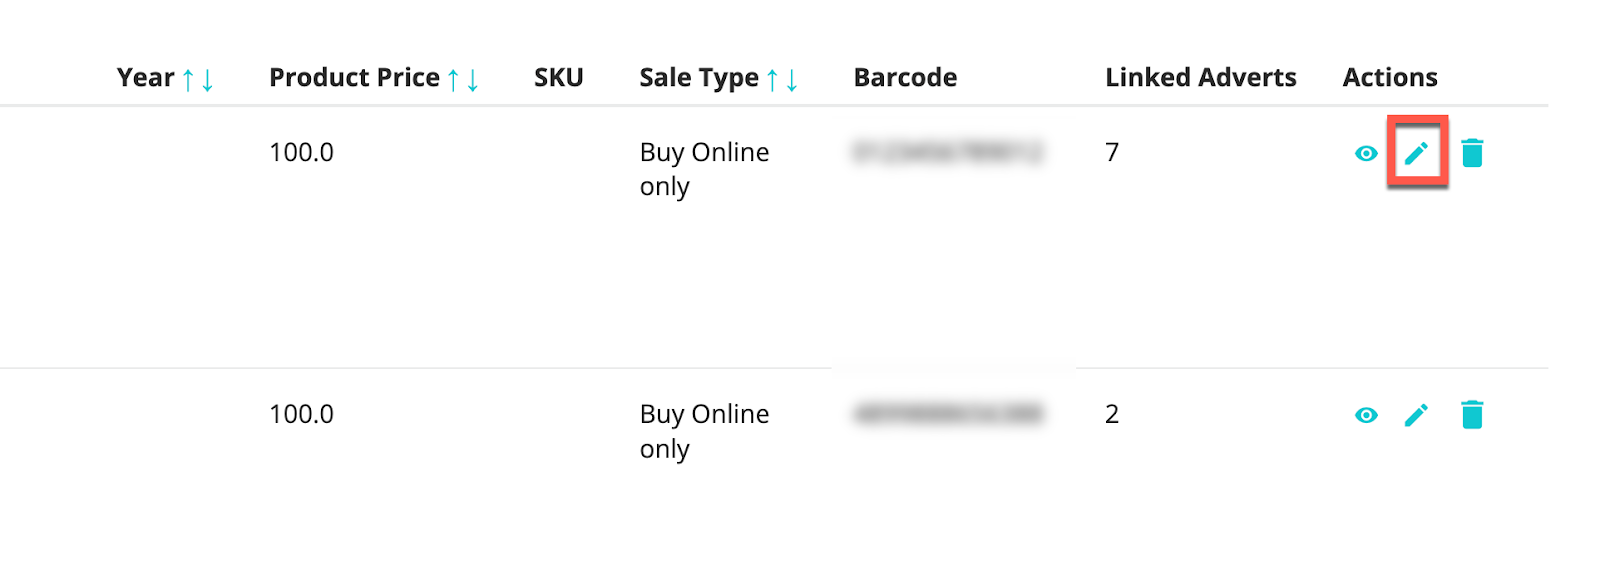
Task: Click the Product Price column header
Action: tap(354, 78)
